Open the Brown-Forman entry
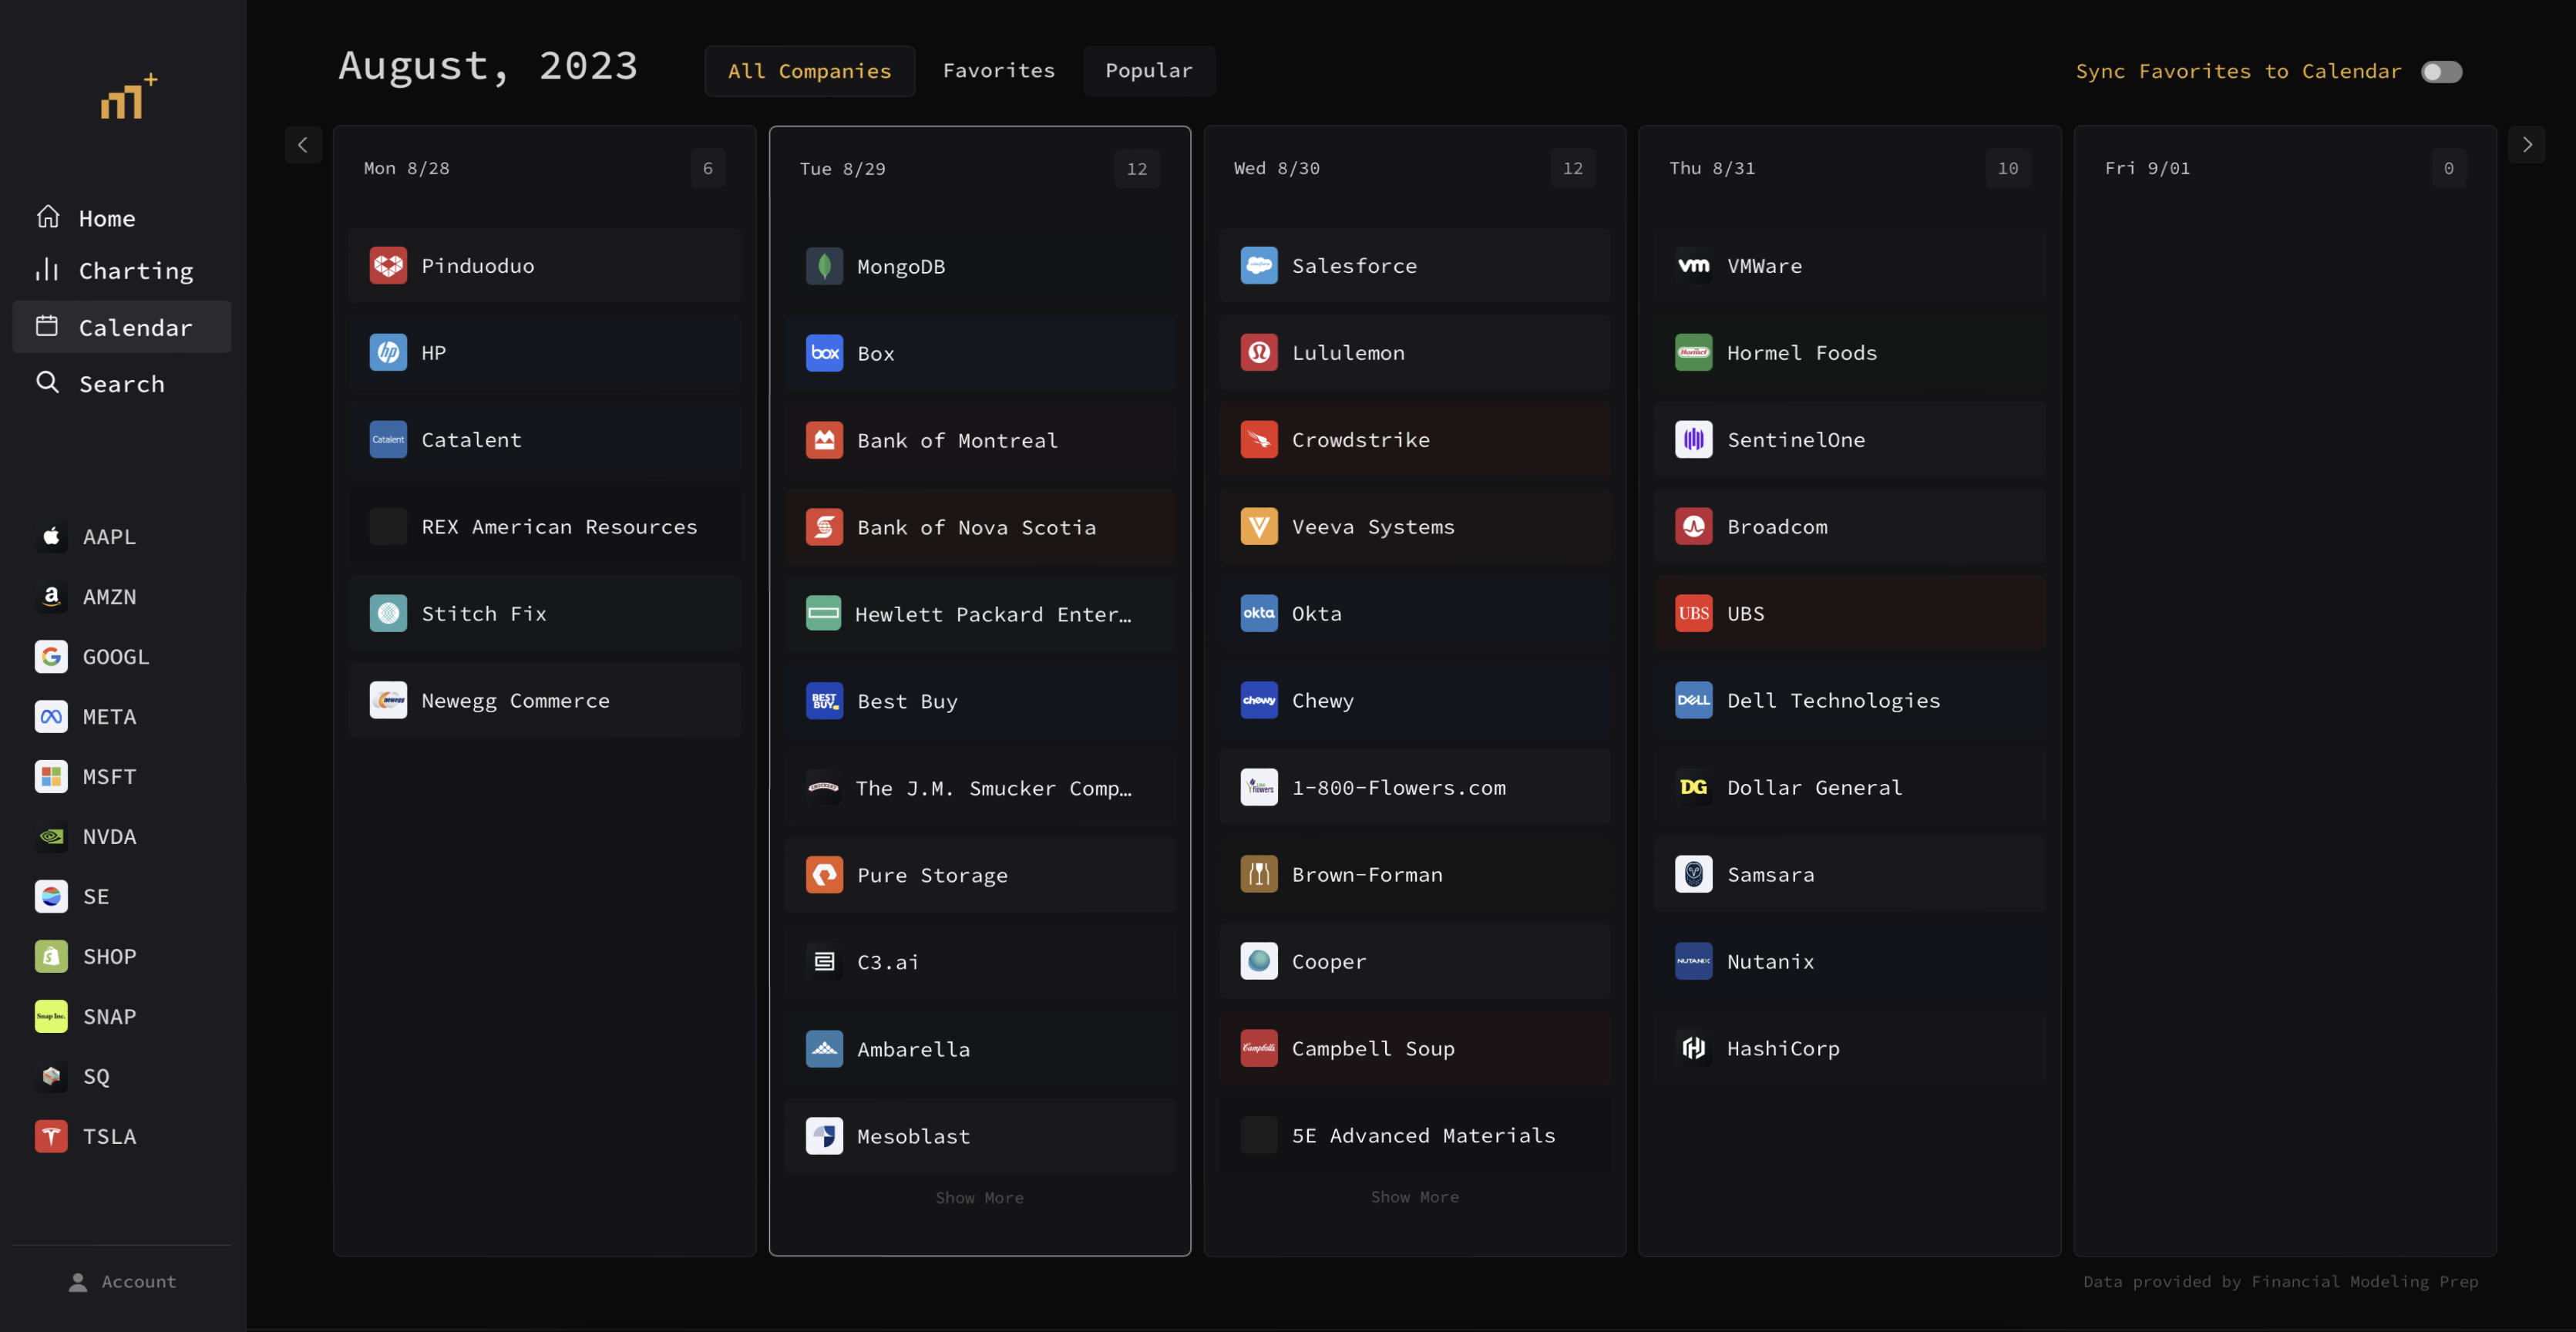 point(1414,875)
